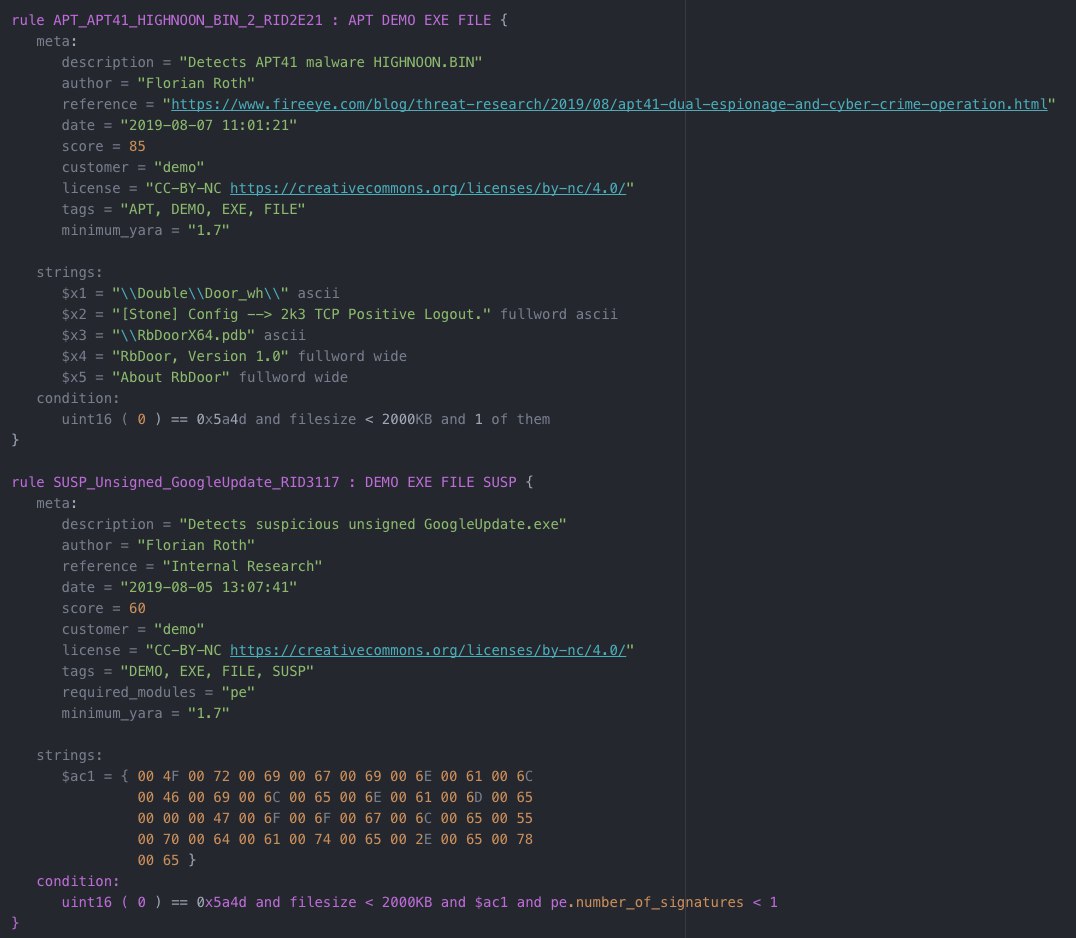1076x938 pixels.
Task: Click pe.number_of_signatures in condition
Action: pyautogui.click(x=647, y=902)
